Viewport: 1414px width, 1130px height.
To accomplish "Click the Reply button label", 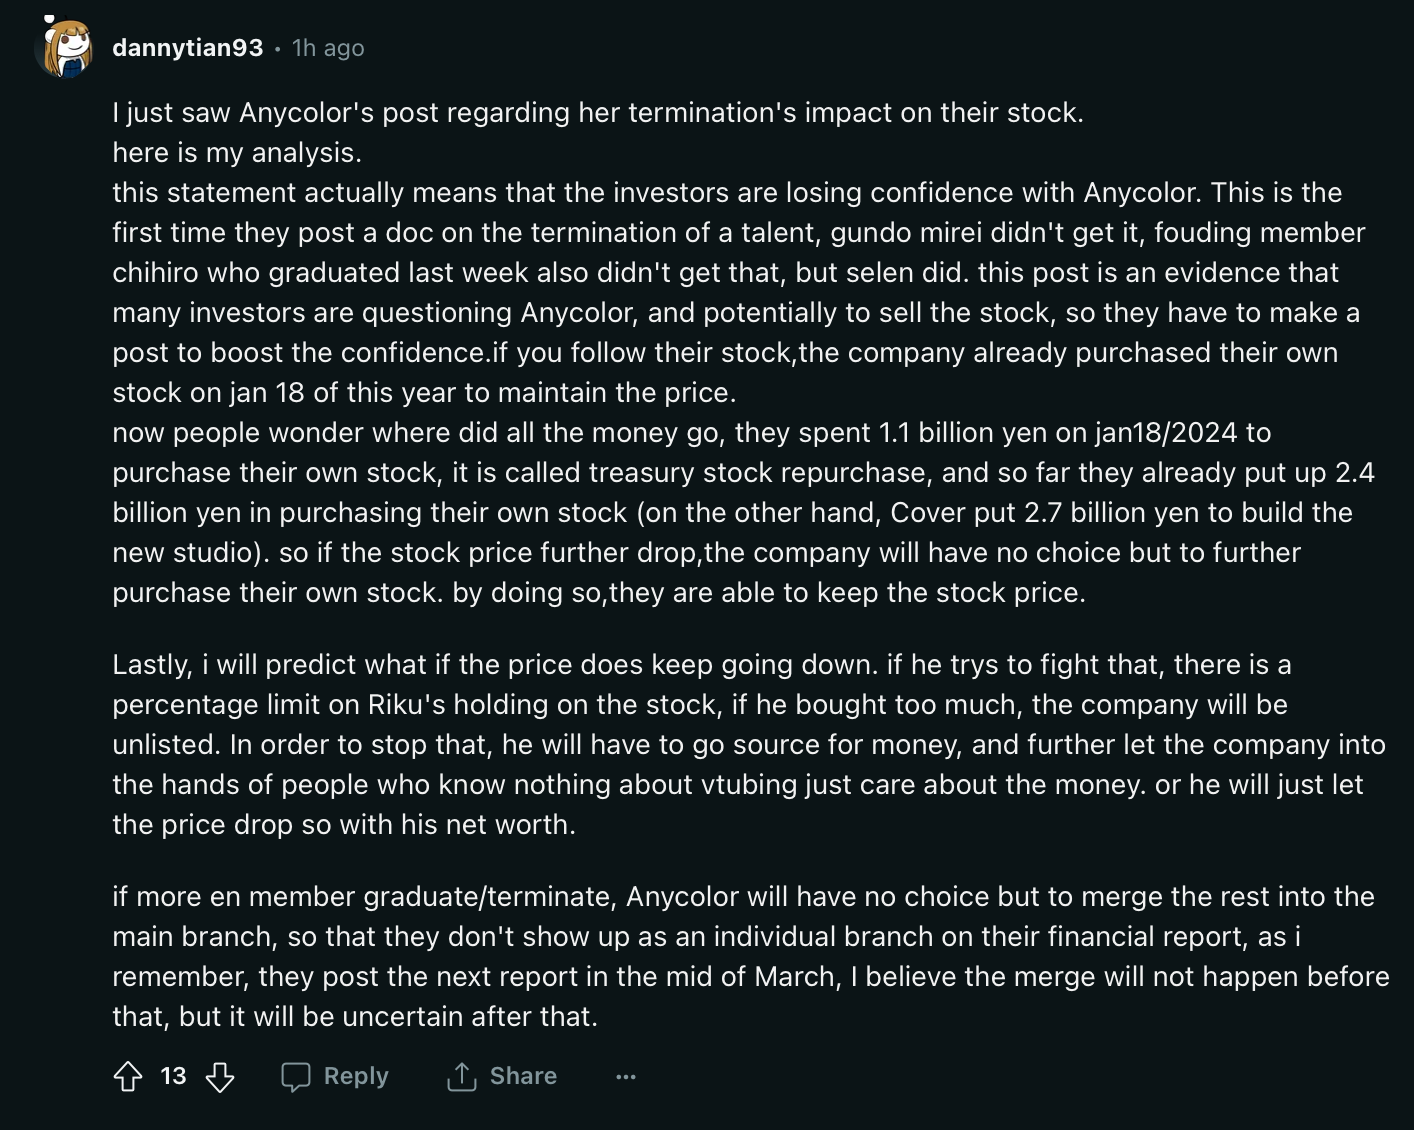I will coord(356,1076).
